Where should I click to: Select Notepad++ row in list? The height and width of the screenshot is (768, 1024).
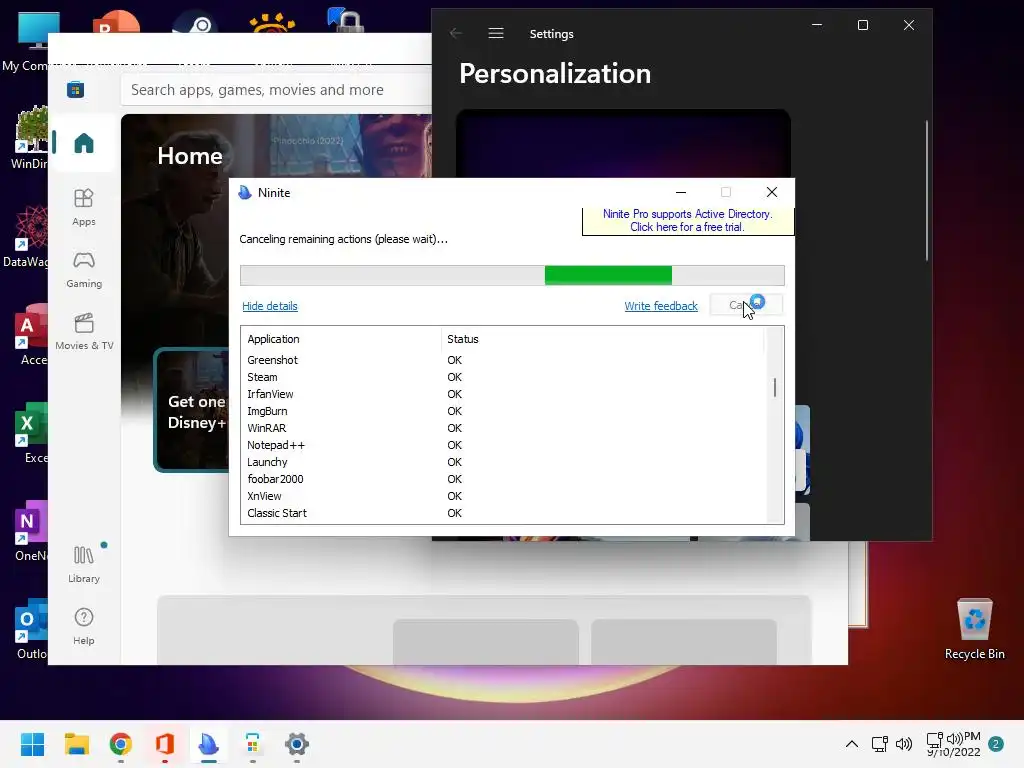[x=503, y=445]
